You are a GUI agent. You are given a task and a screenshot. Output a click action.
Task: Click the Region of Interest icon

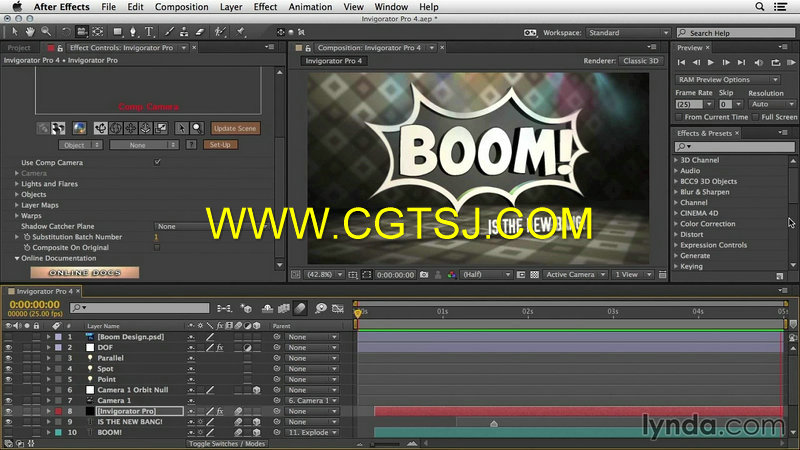(x=366, y=274)
